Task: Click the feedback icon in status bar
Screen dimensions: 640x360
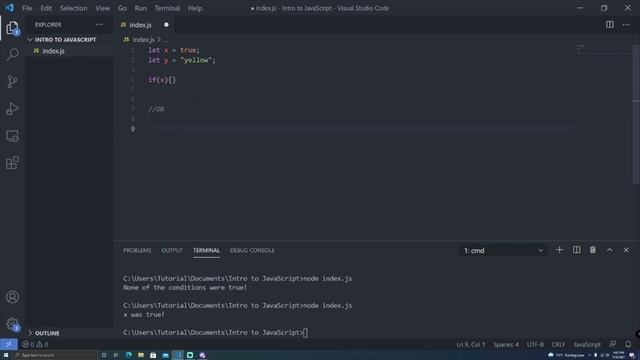Action: tap(613, 344)
